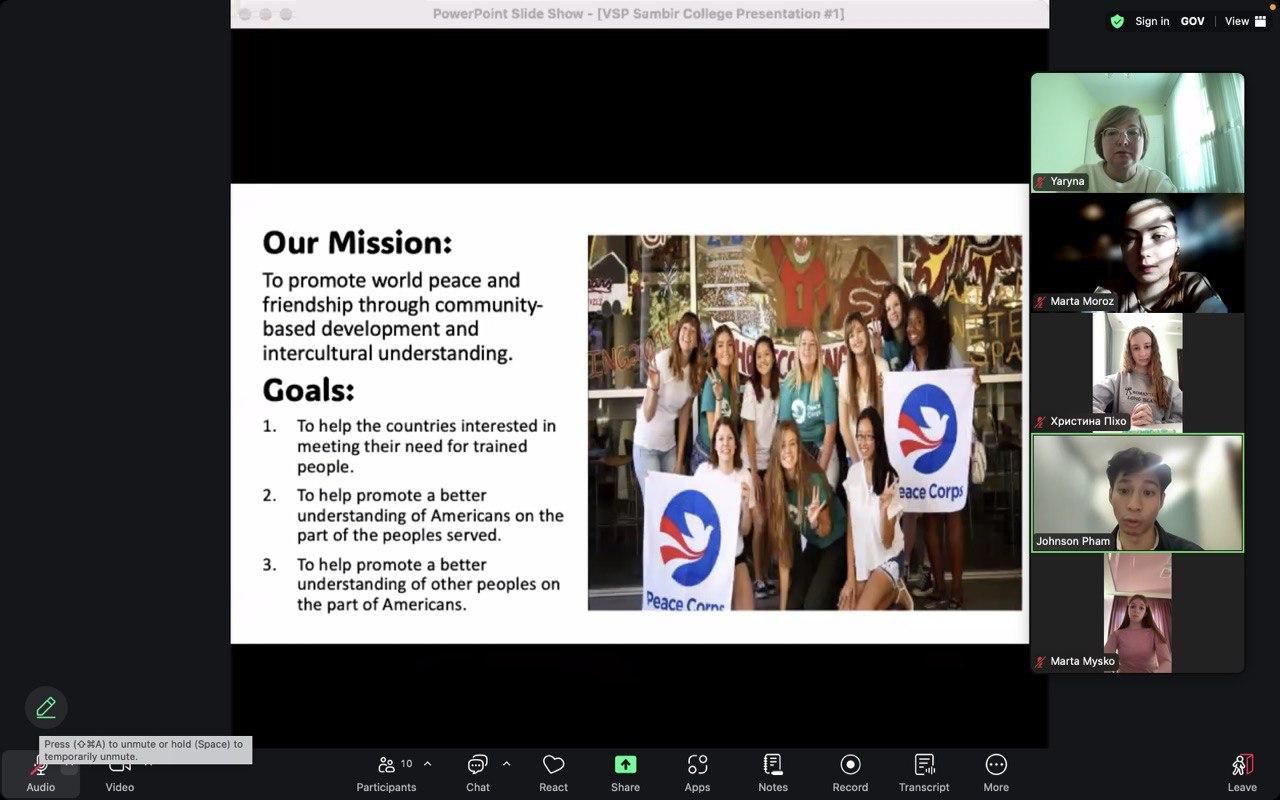This screenshot has height=800, width=1280.
Task: Click the PowerPoint Slide Show window title
Action: pos(638,14)
